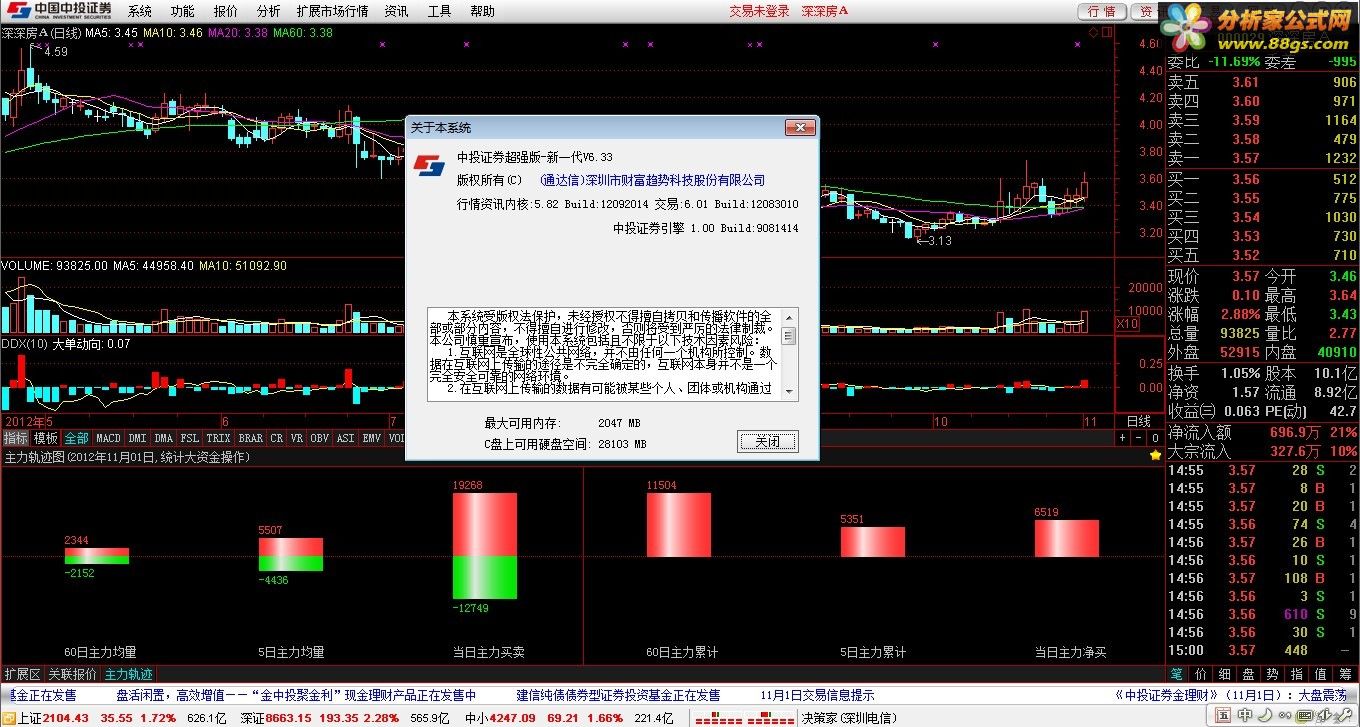This screenshot has width=1360, height=727.
Task: Close the 关于本系统 dialog with its X
Action: point(799,127)
